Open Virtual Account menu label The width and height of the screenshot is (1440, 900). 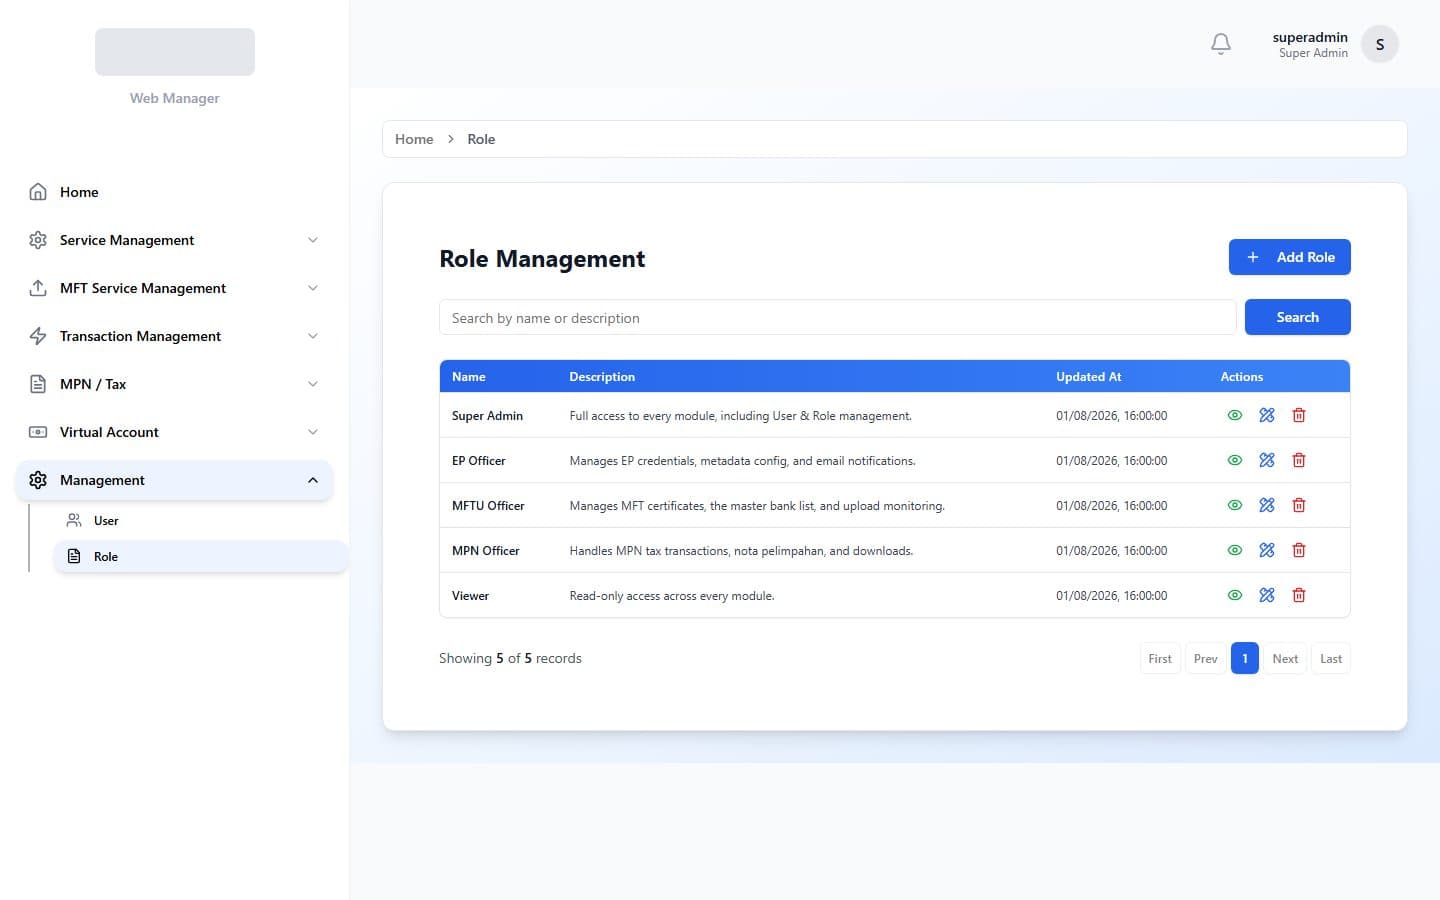[x=109, y=432]
